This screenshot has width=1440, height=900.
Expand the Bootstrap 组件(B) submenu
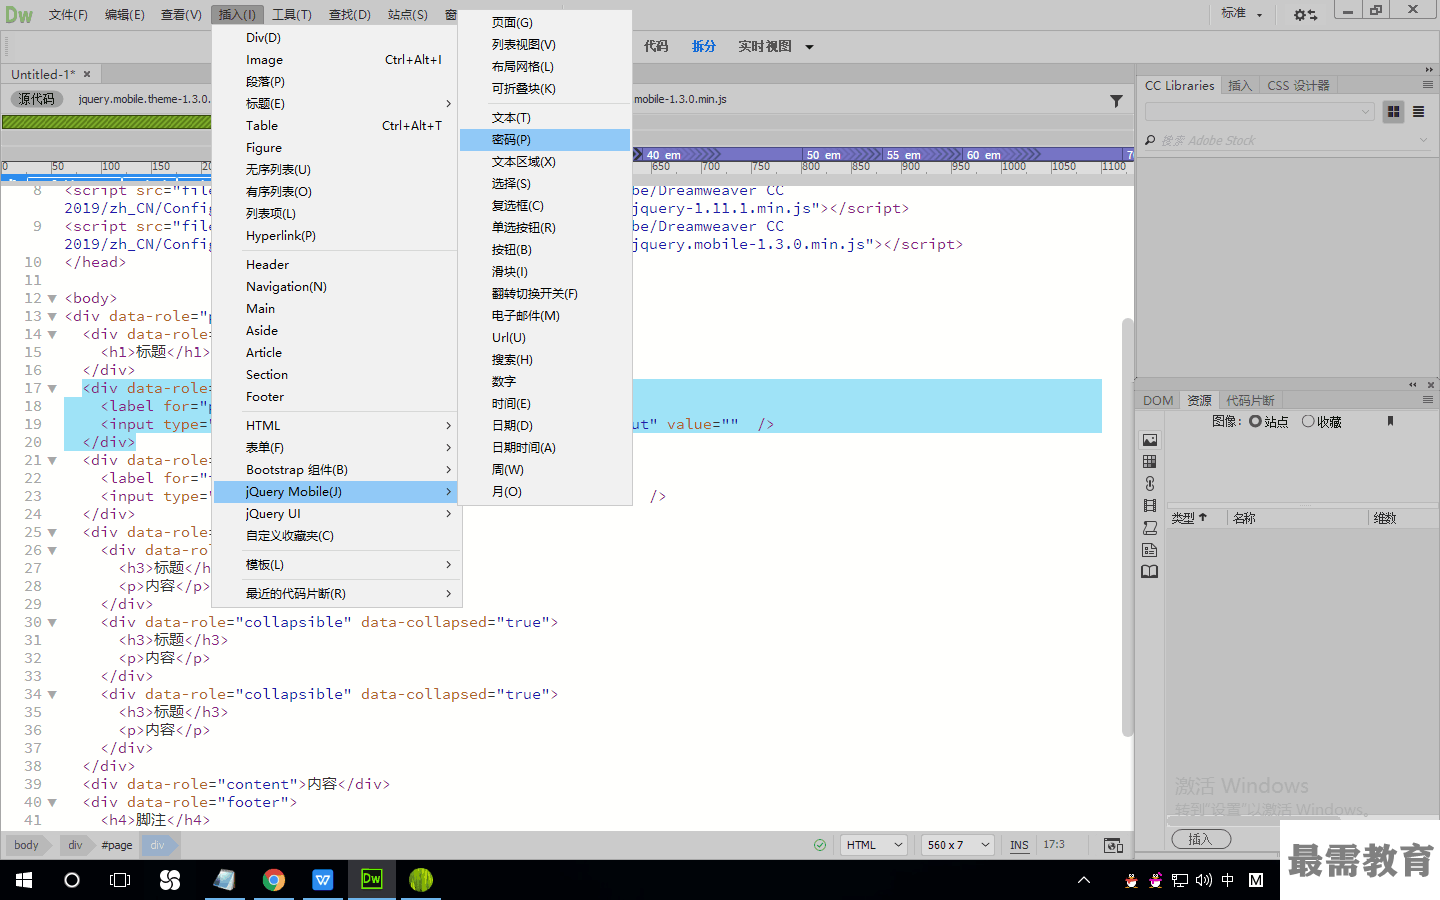(x=336, y=470)
